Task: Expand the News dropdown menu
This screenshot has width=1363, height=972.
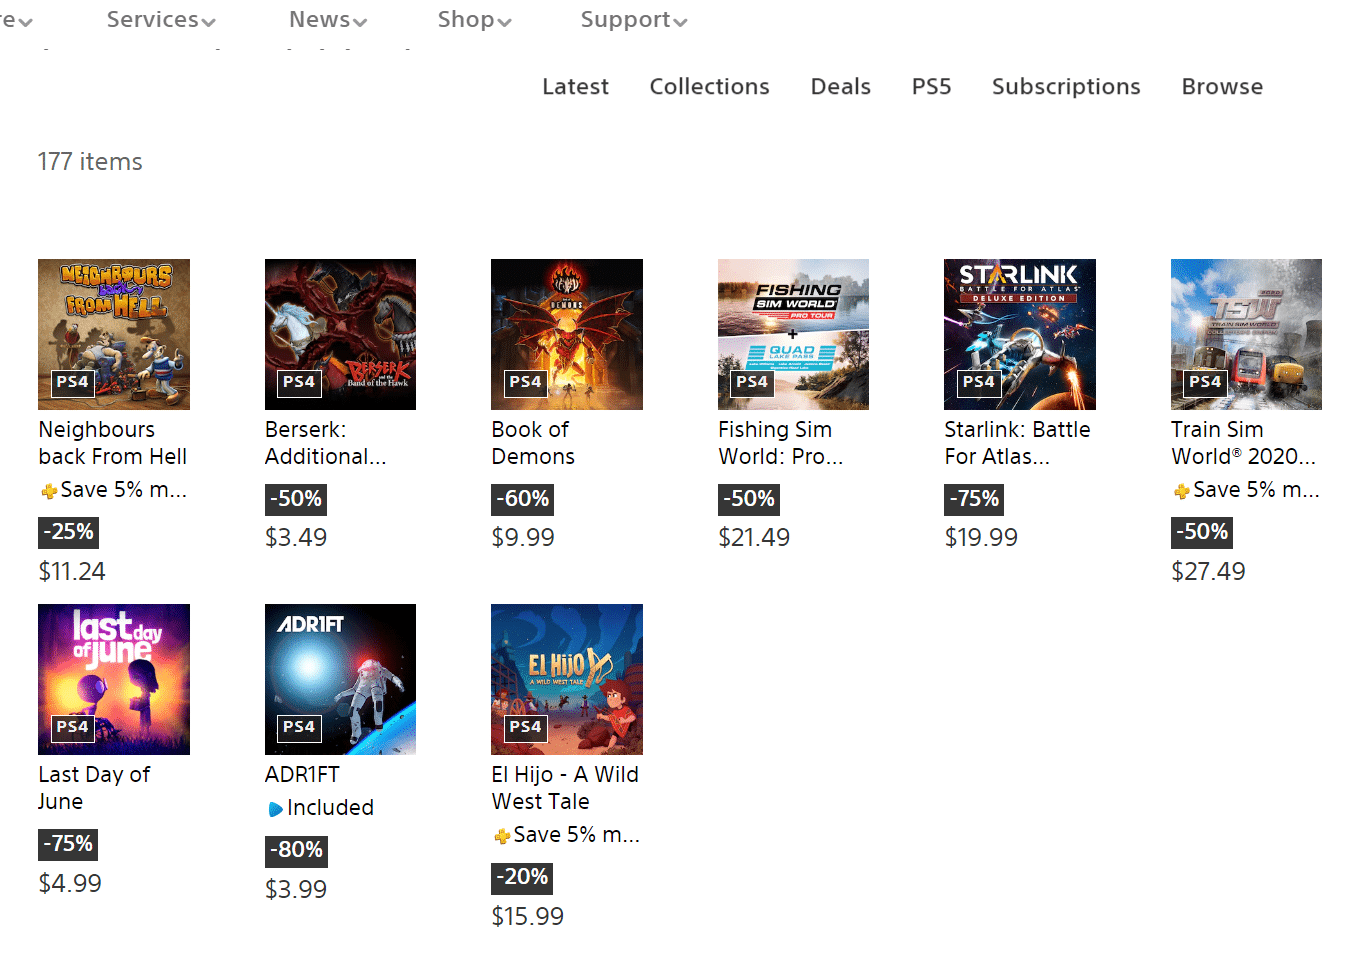Action: 328,20
